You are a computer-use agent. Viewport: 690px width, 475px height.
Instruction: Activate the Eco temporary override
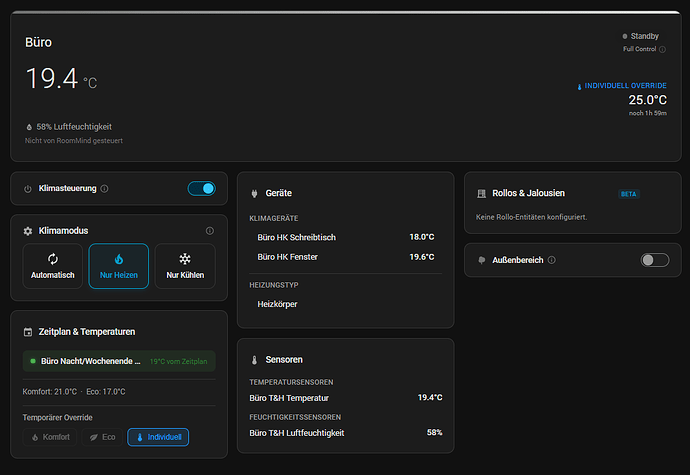[103, 437]
